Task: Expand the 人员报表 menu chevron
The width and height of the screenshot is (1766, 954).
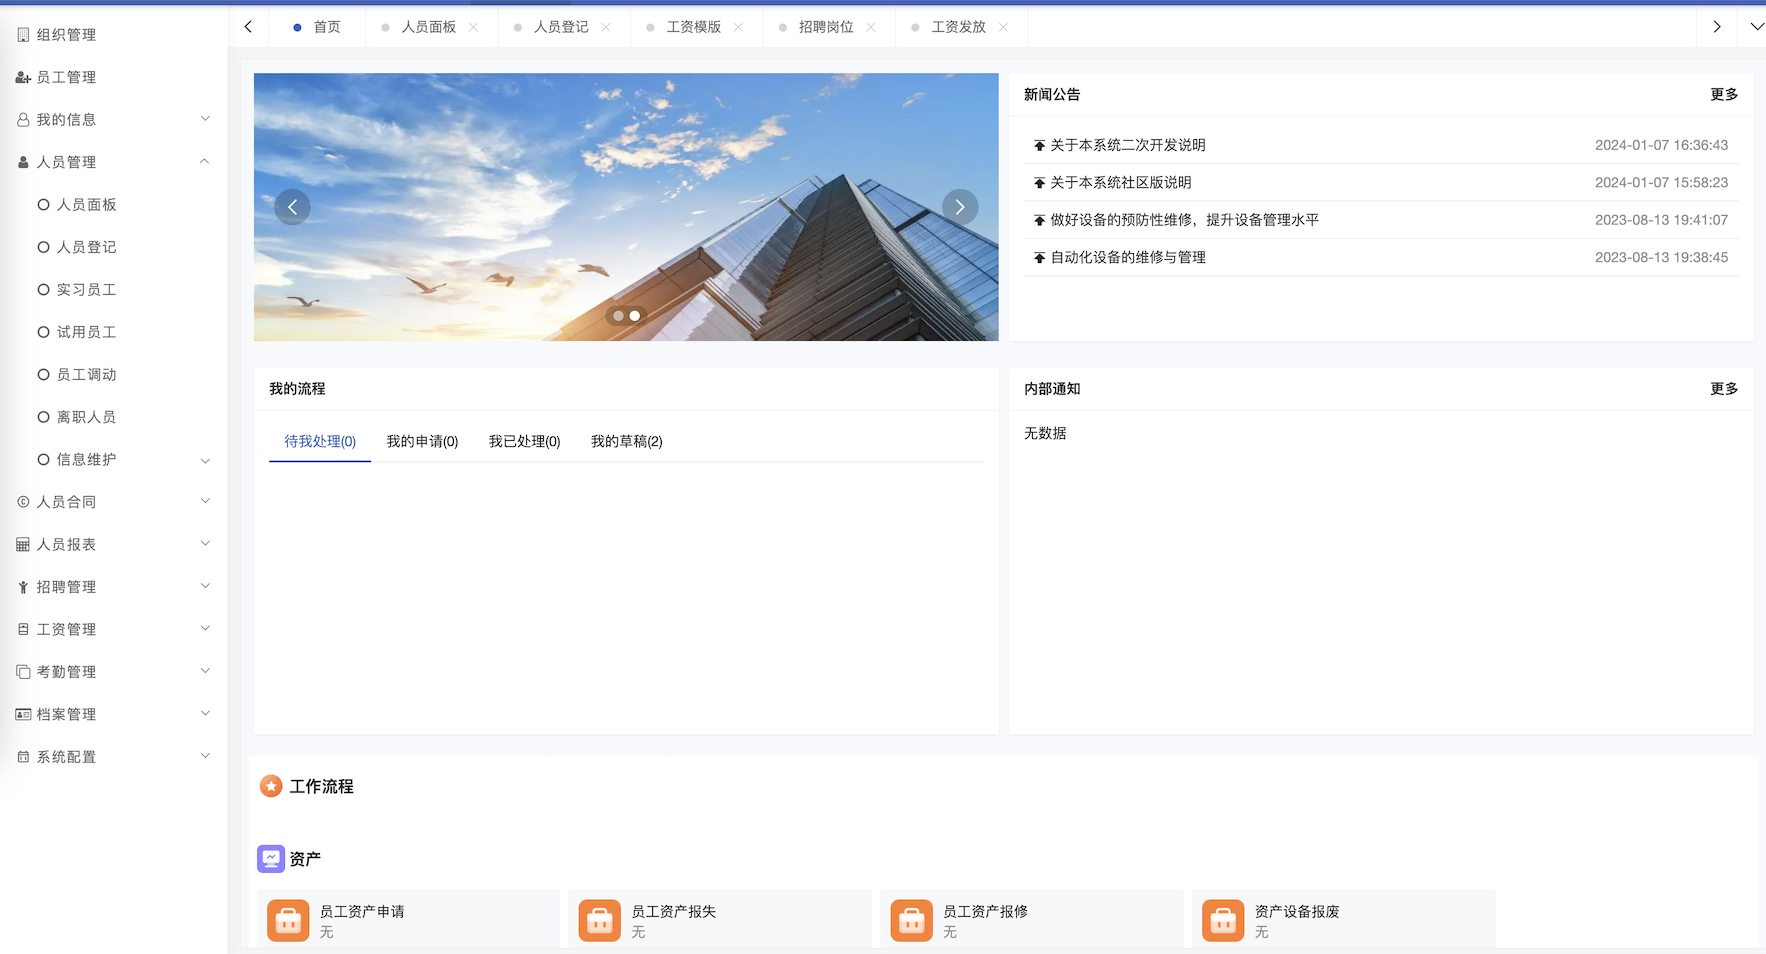Action: coord(205,544)
